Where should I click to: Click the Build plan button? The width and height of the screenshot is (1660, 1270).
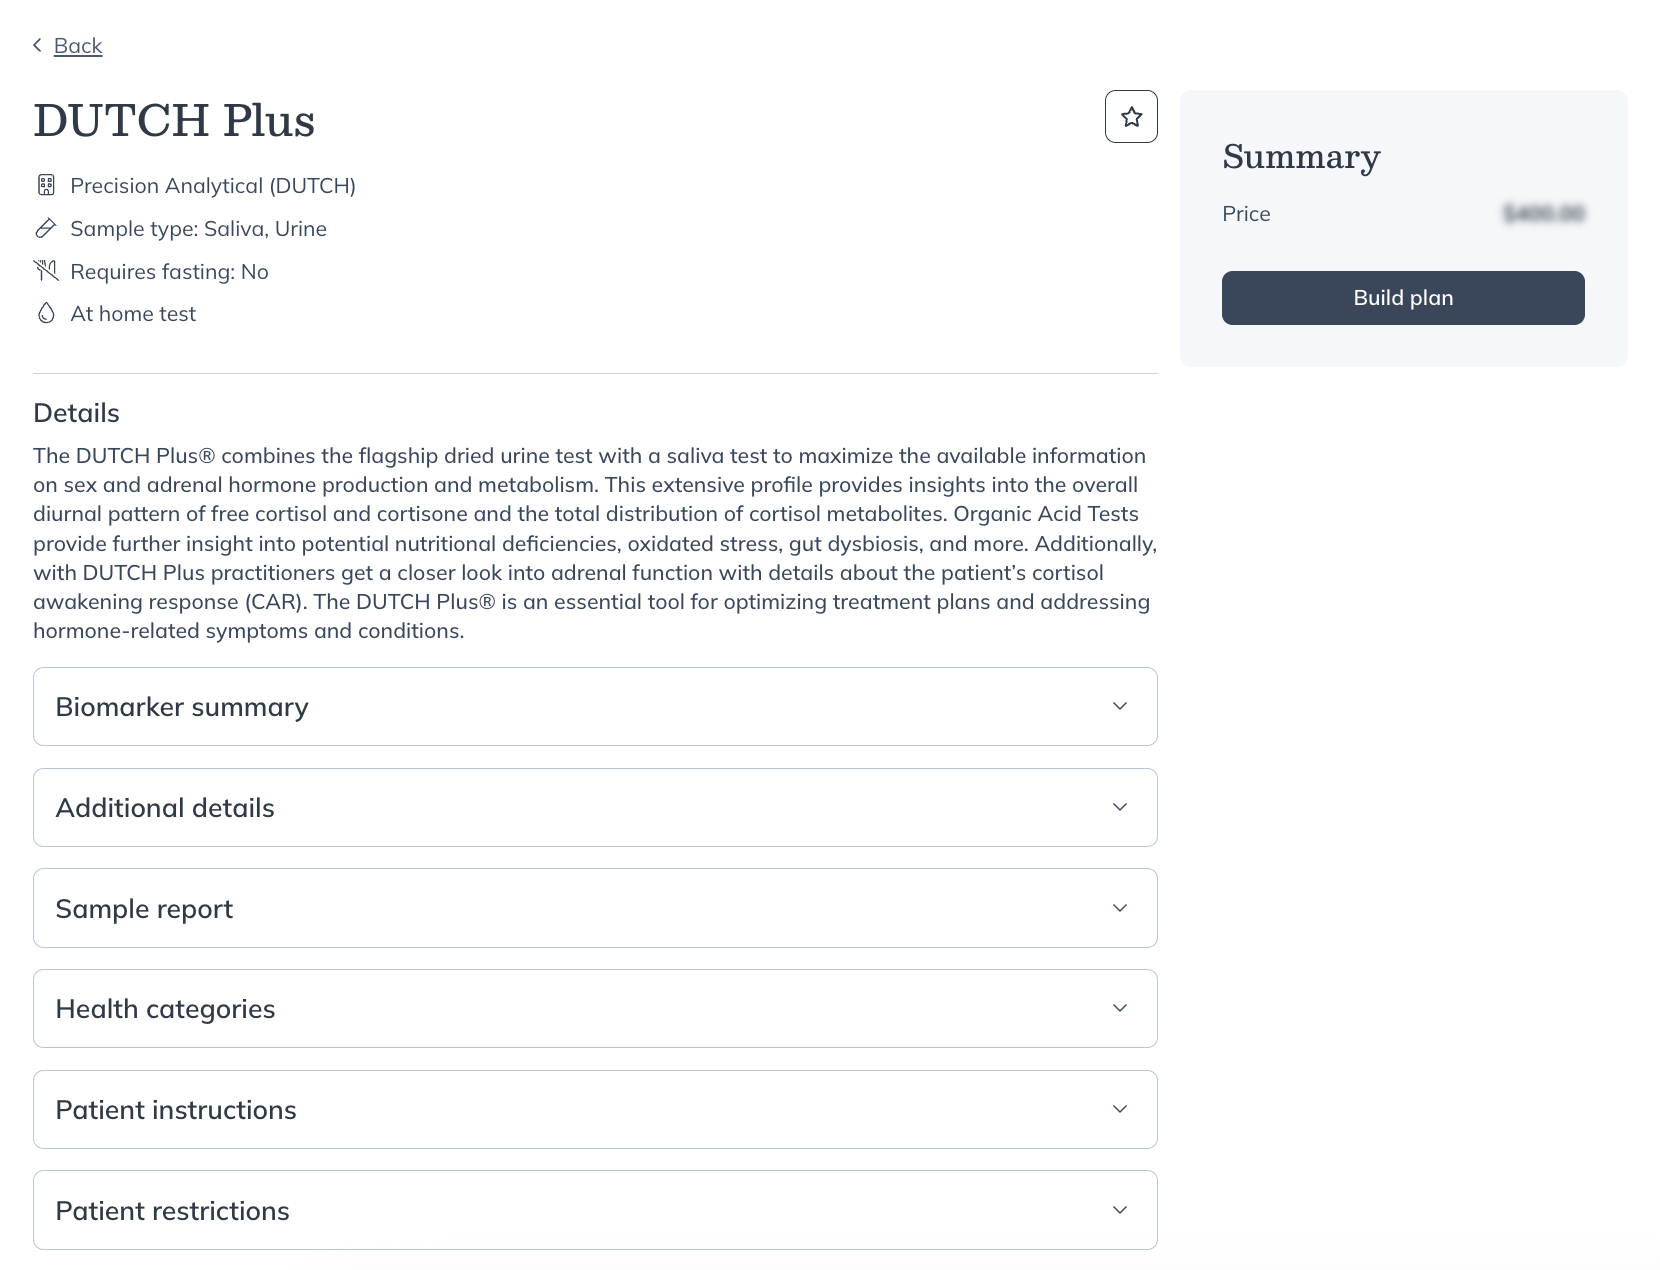[1402, 297]
